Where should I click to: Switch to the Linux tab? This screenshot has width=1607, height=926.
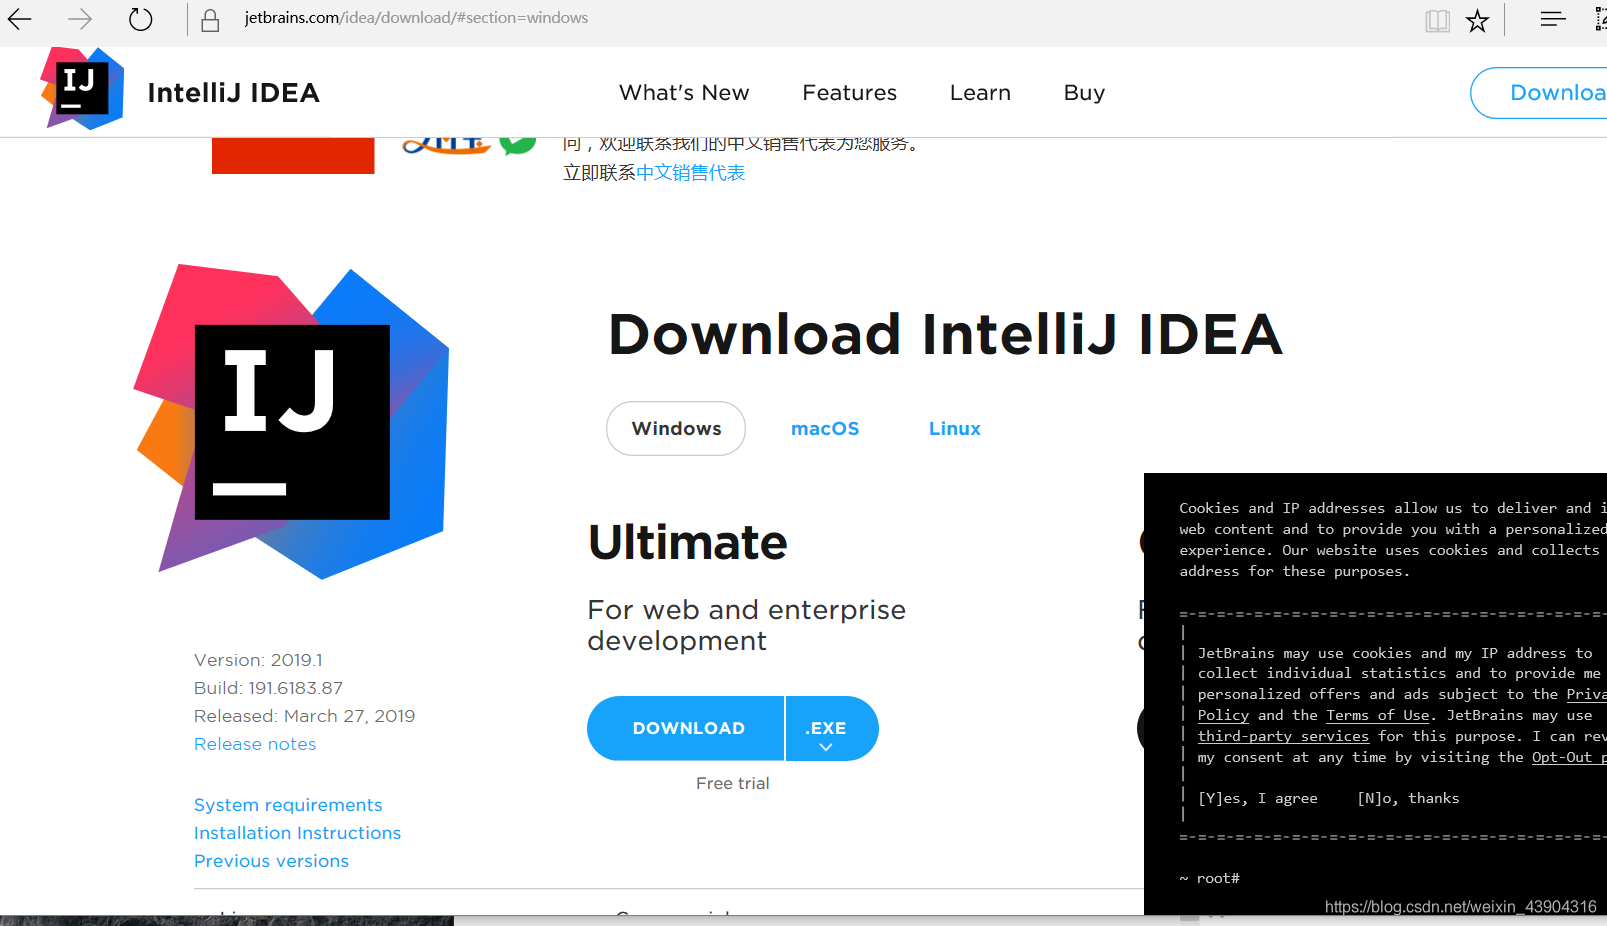click(955, 429)
